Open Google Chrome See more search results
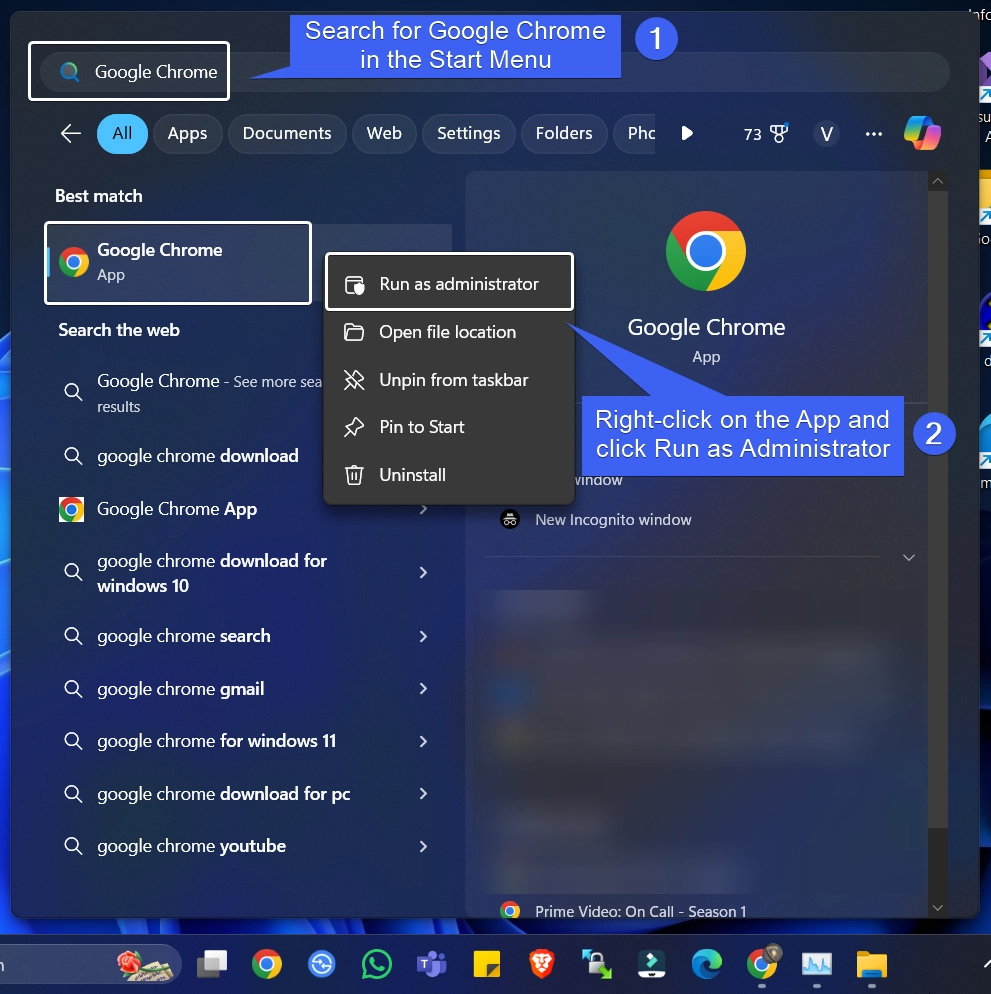The image size is (991, 994). [190, 393]
